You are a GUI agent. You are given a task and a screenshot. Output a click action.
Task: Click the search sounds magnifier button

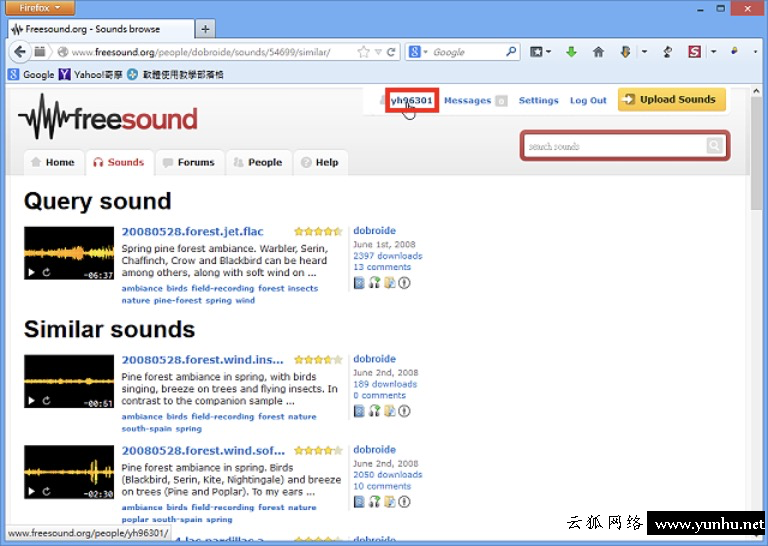tap(714, 145)
